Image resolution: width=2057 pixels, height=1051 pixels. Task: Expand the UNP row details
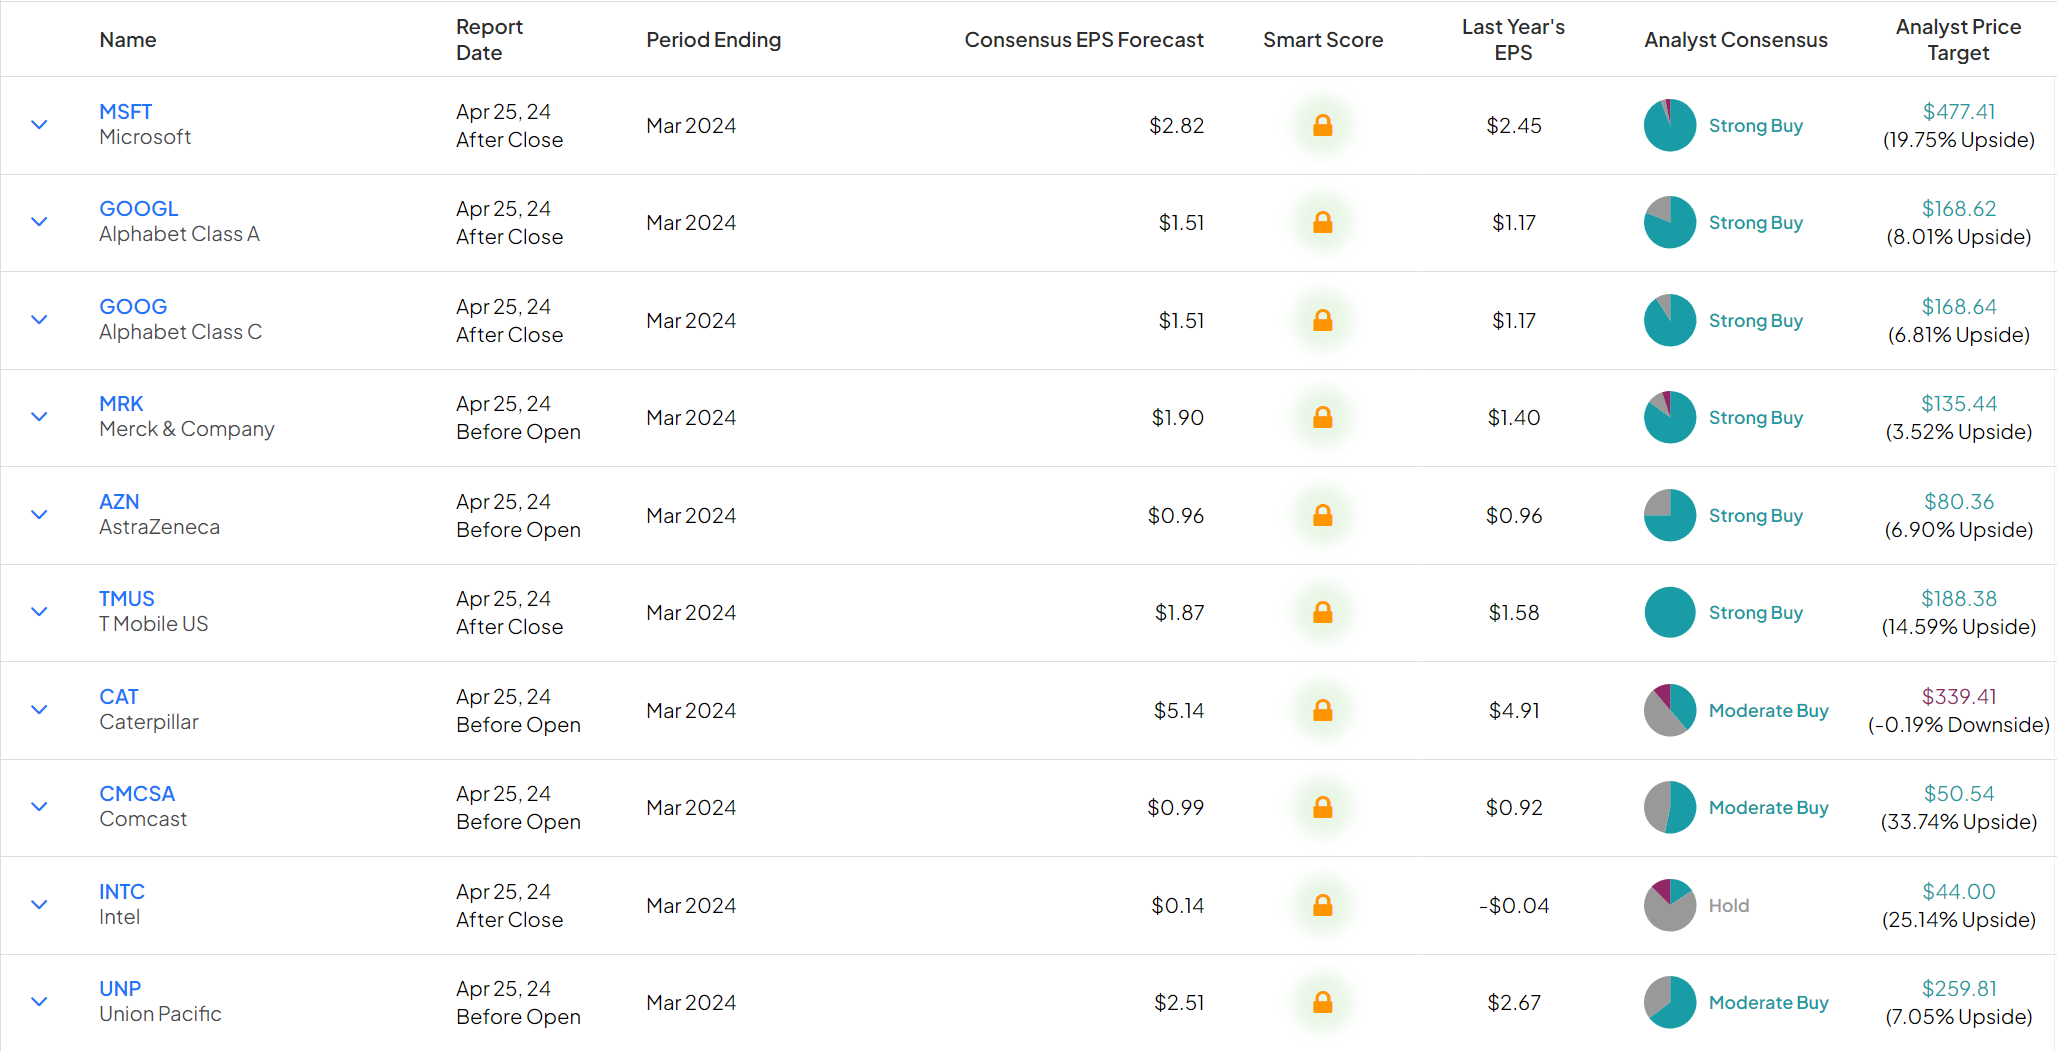pyautogui.click(x=39, y=1002)
